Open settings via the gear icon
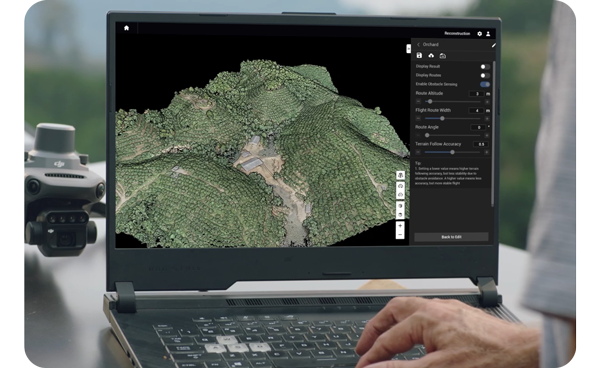Image resolution: width=600 pixels, height=368 pixels. point(479,34)
